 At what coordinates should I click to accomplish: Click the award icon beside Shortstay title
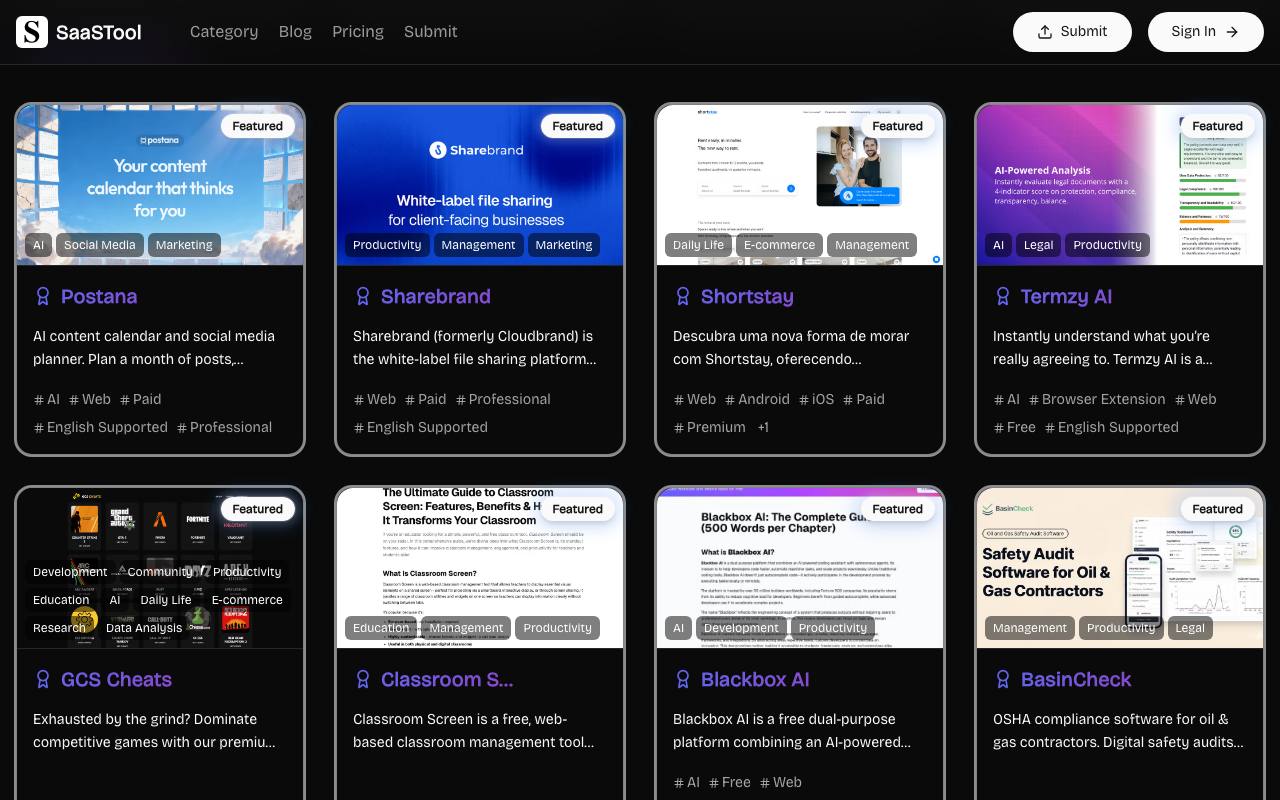coord(683,296)
